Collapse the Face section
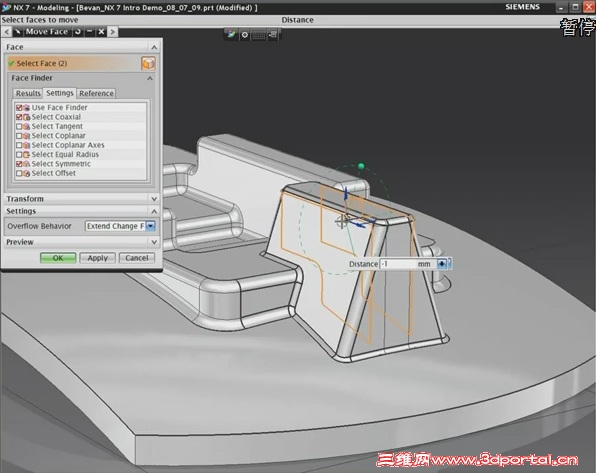The image size is (597, 473). coord(154,47)
